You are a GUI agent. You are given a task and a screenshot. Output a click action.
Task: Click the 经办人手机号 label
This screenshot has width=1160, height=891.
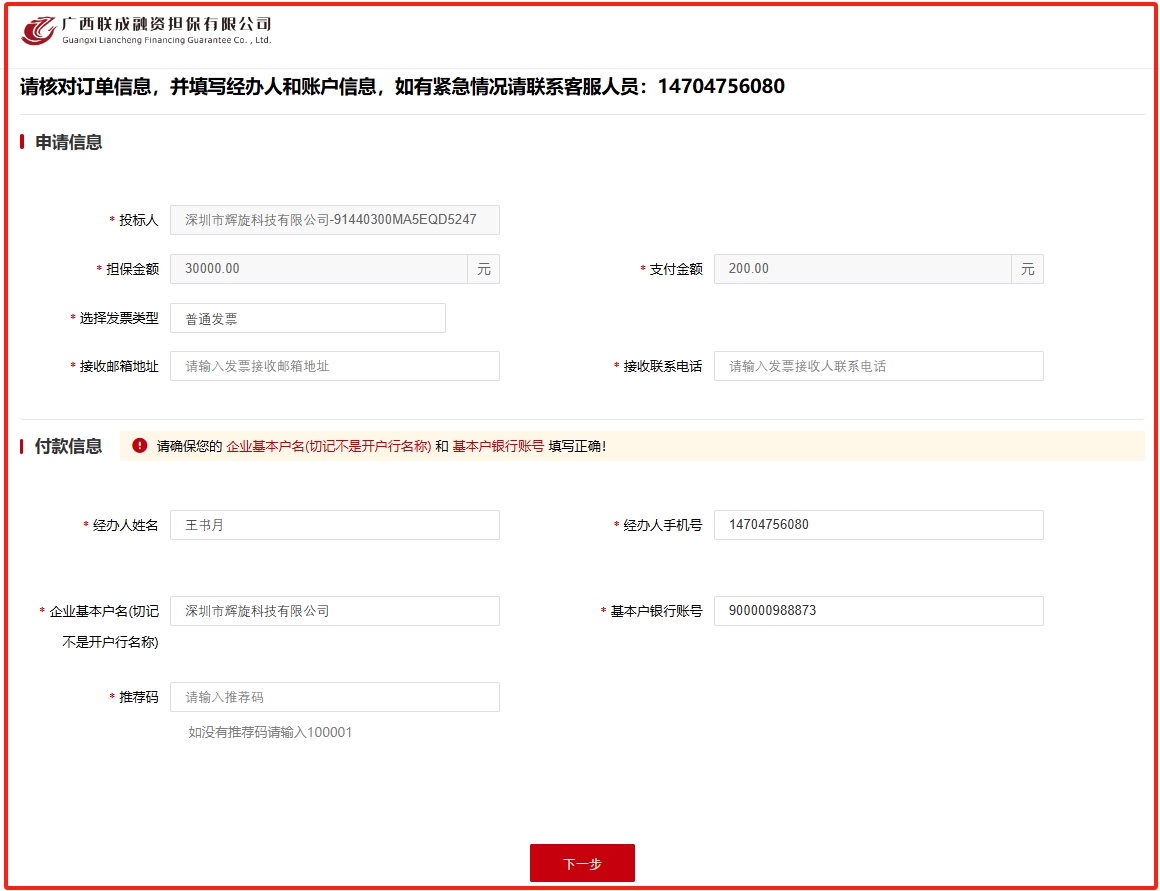pyautogui.click(x=663, y=525)
